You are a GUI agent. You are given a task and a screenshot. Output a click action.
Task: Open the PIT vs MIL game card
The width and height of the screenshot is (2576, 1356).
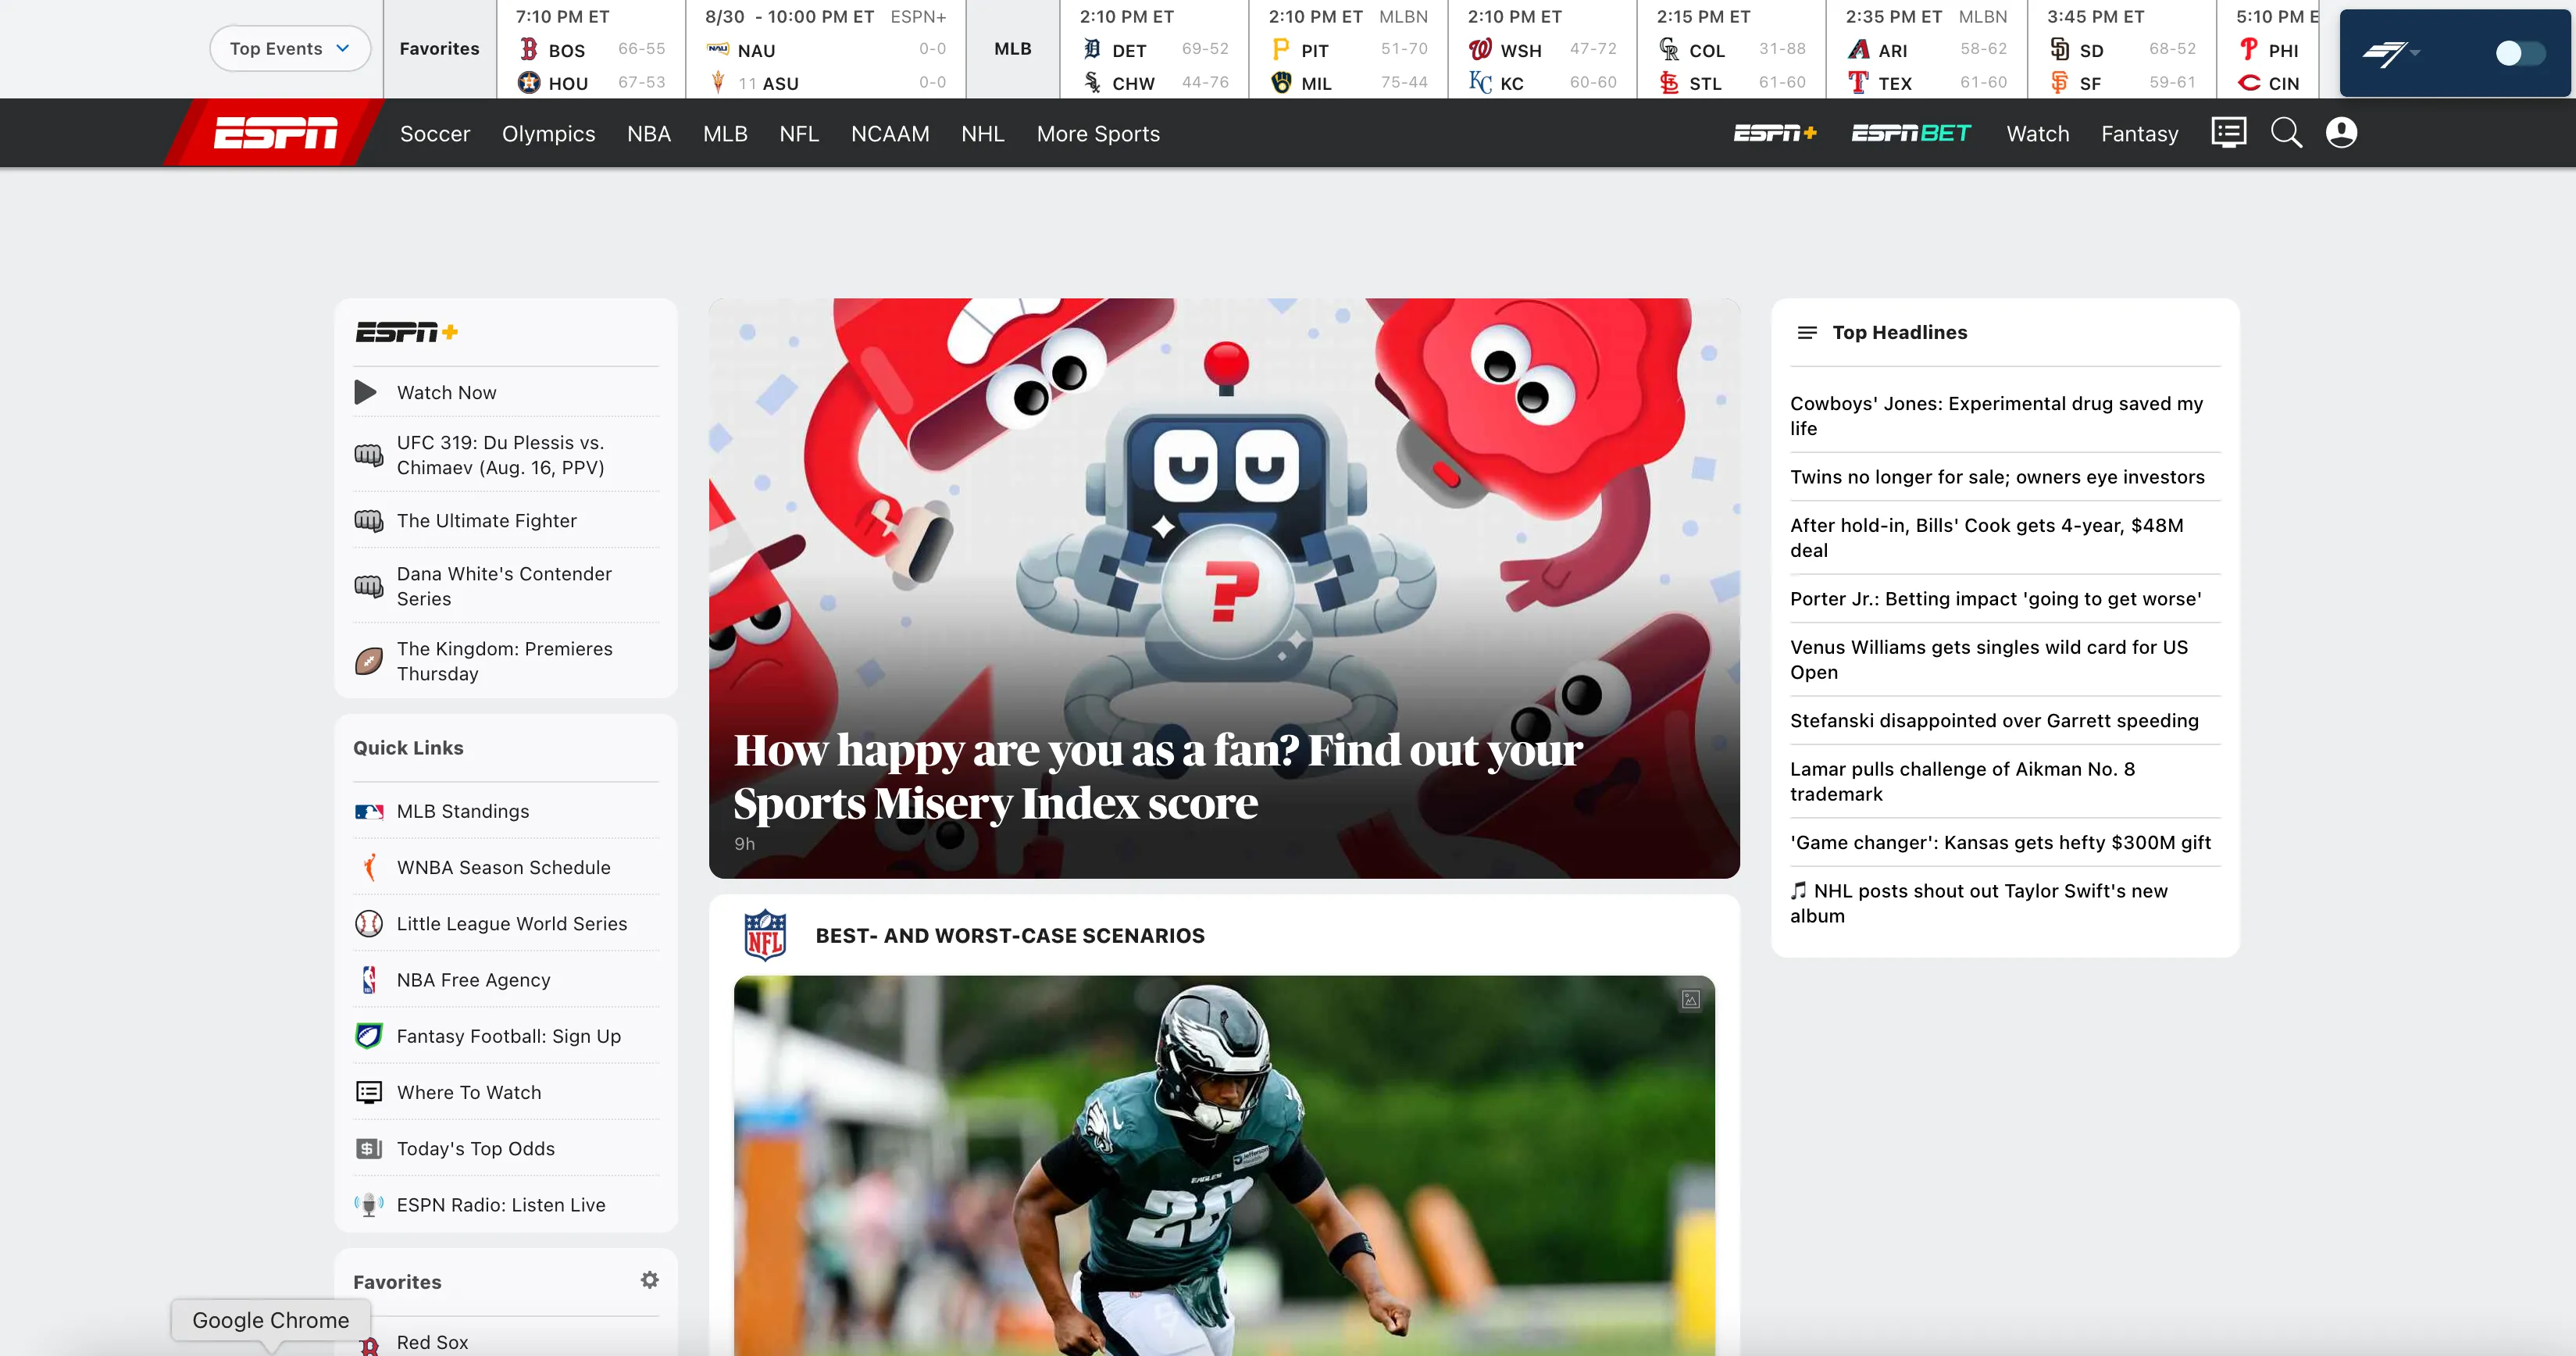coord(1348,50)
